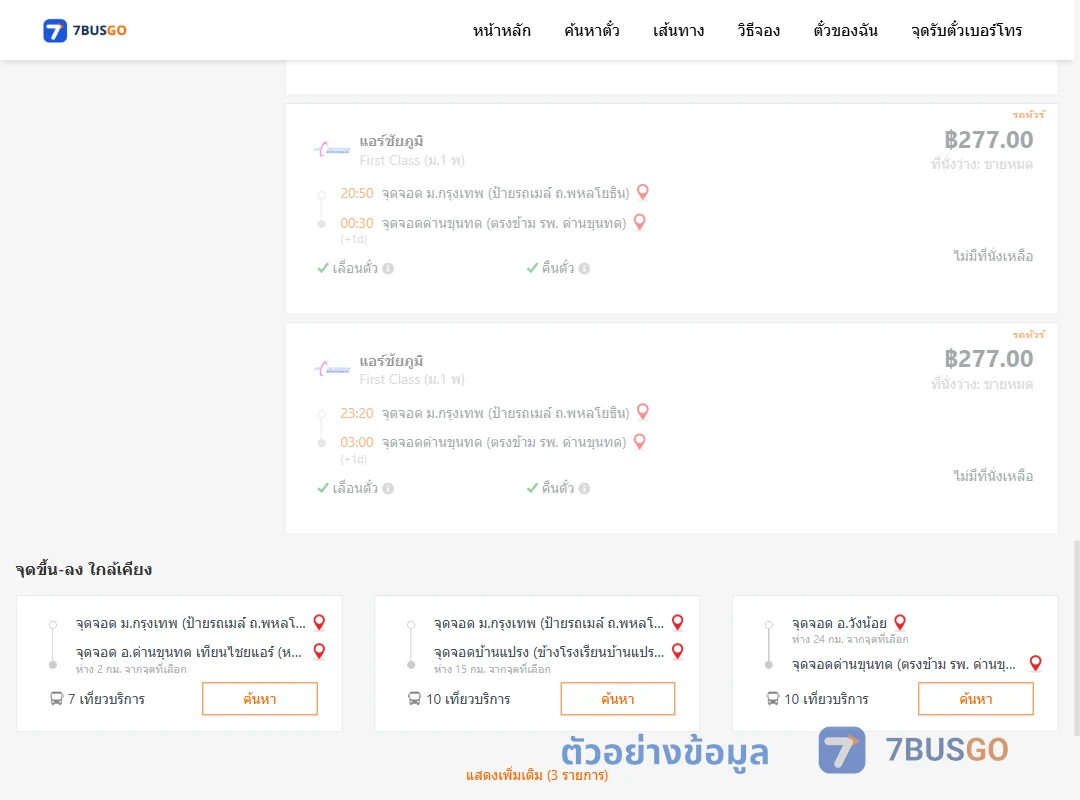Open the ค้นหาตั๋ว menu item

coord(592,30)
